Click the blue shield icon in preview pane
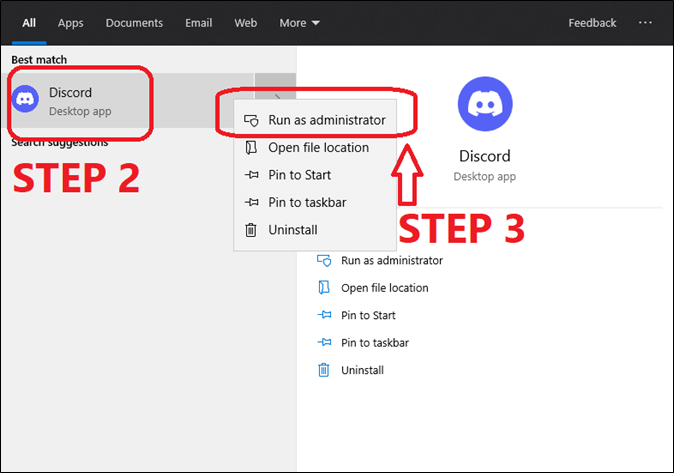The image size is (674, 473). pos(324,261)
